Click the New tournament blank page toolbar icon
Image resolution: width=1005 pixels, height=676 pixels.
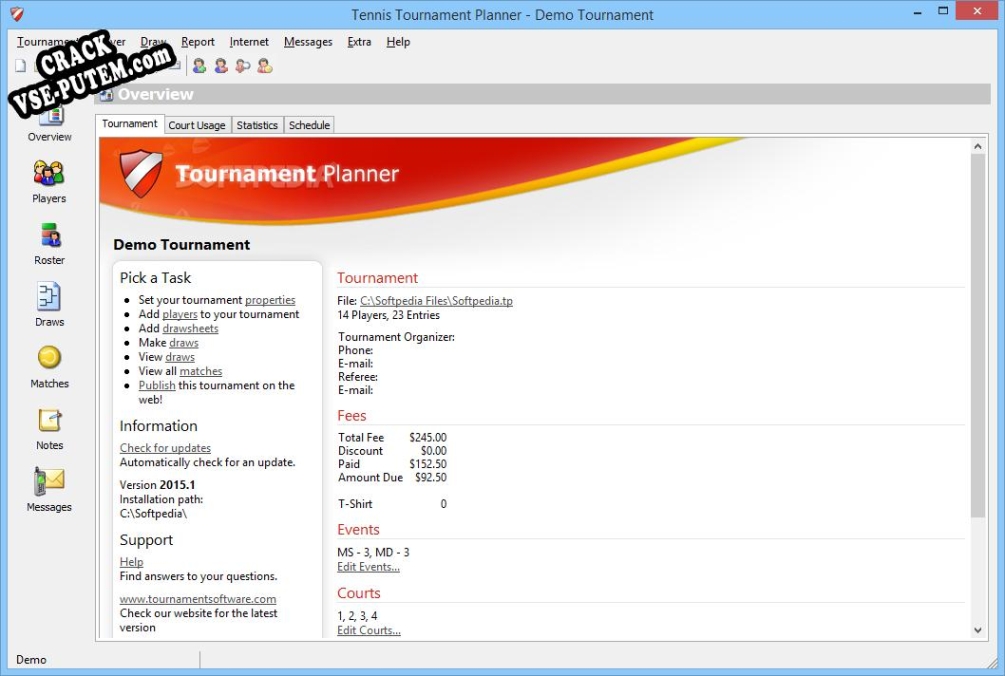click(21, 65)
